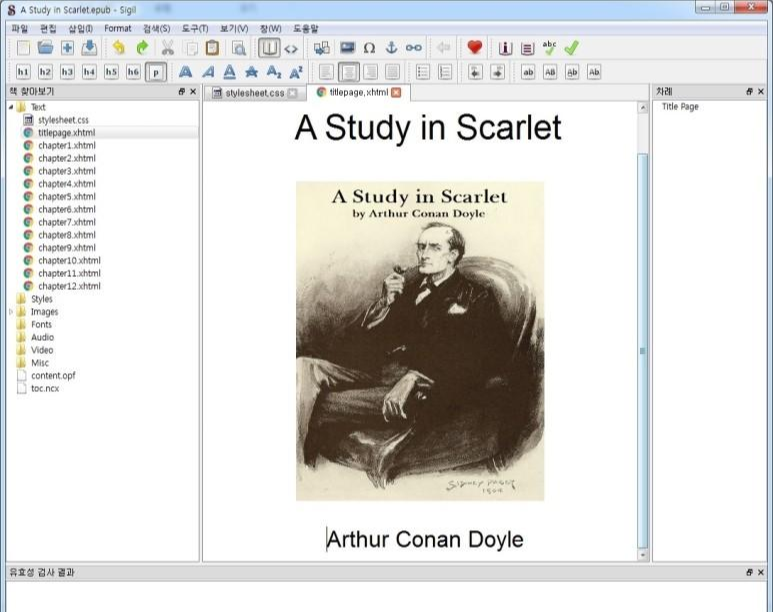Click the editor scrollbar up arrow
Image resolution: width=773 pixels, height=612 pixels.
(x=642, y=108)
